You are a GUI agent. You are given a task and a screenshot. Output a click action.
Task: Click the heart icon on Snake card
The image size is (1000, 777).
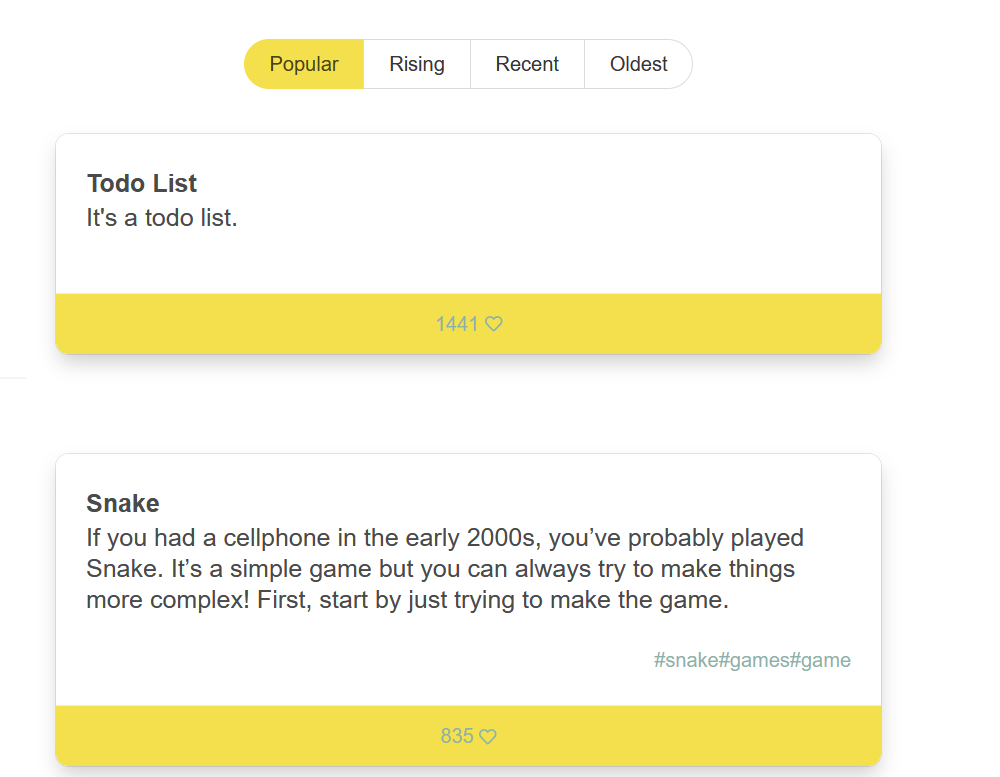(x=488, y=737)
